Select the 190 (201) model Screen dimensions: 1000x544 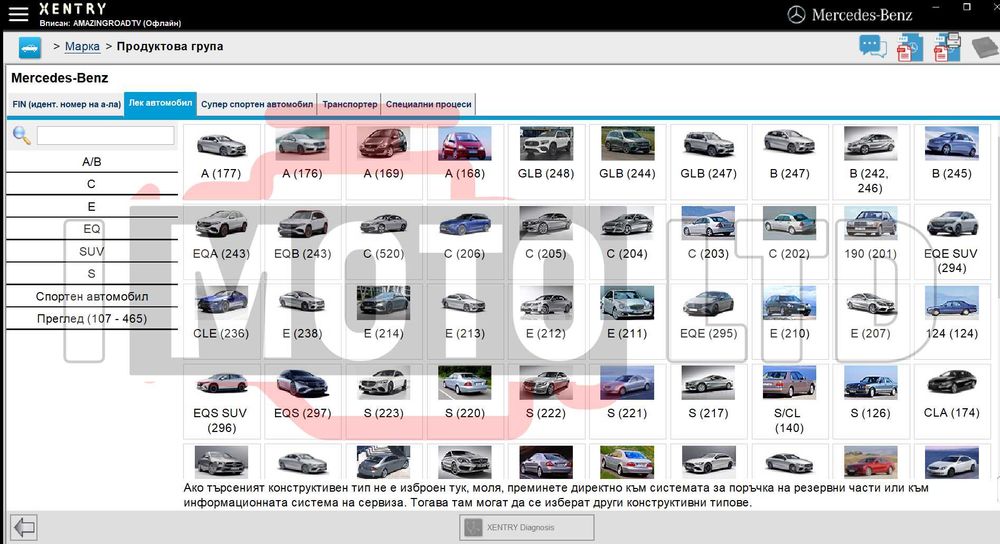click(871, 242)
